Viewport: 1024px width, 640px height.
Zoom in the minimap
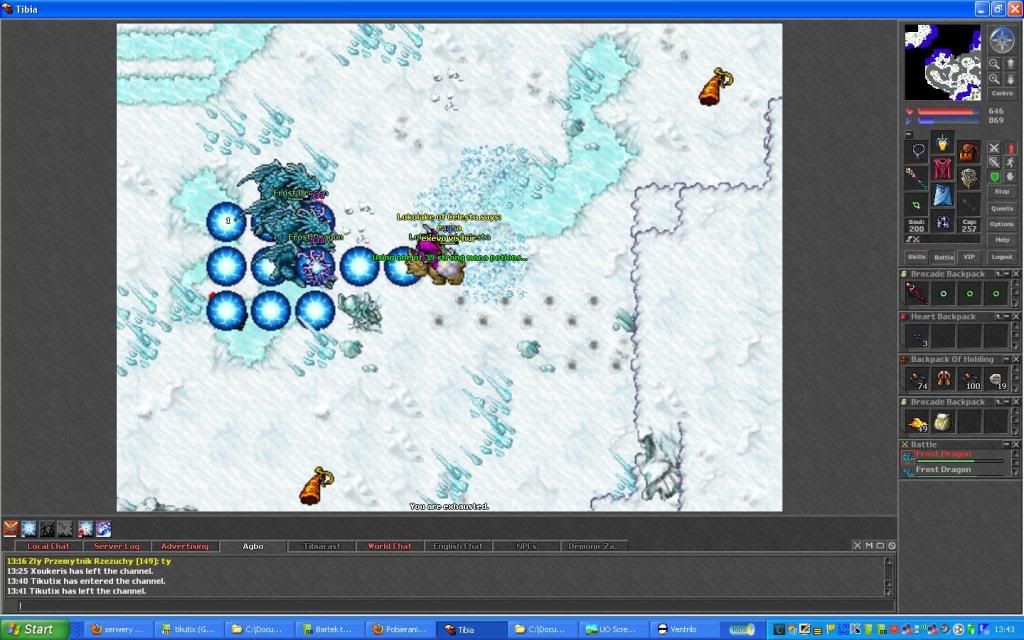tap(994, 78)
